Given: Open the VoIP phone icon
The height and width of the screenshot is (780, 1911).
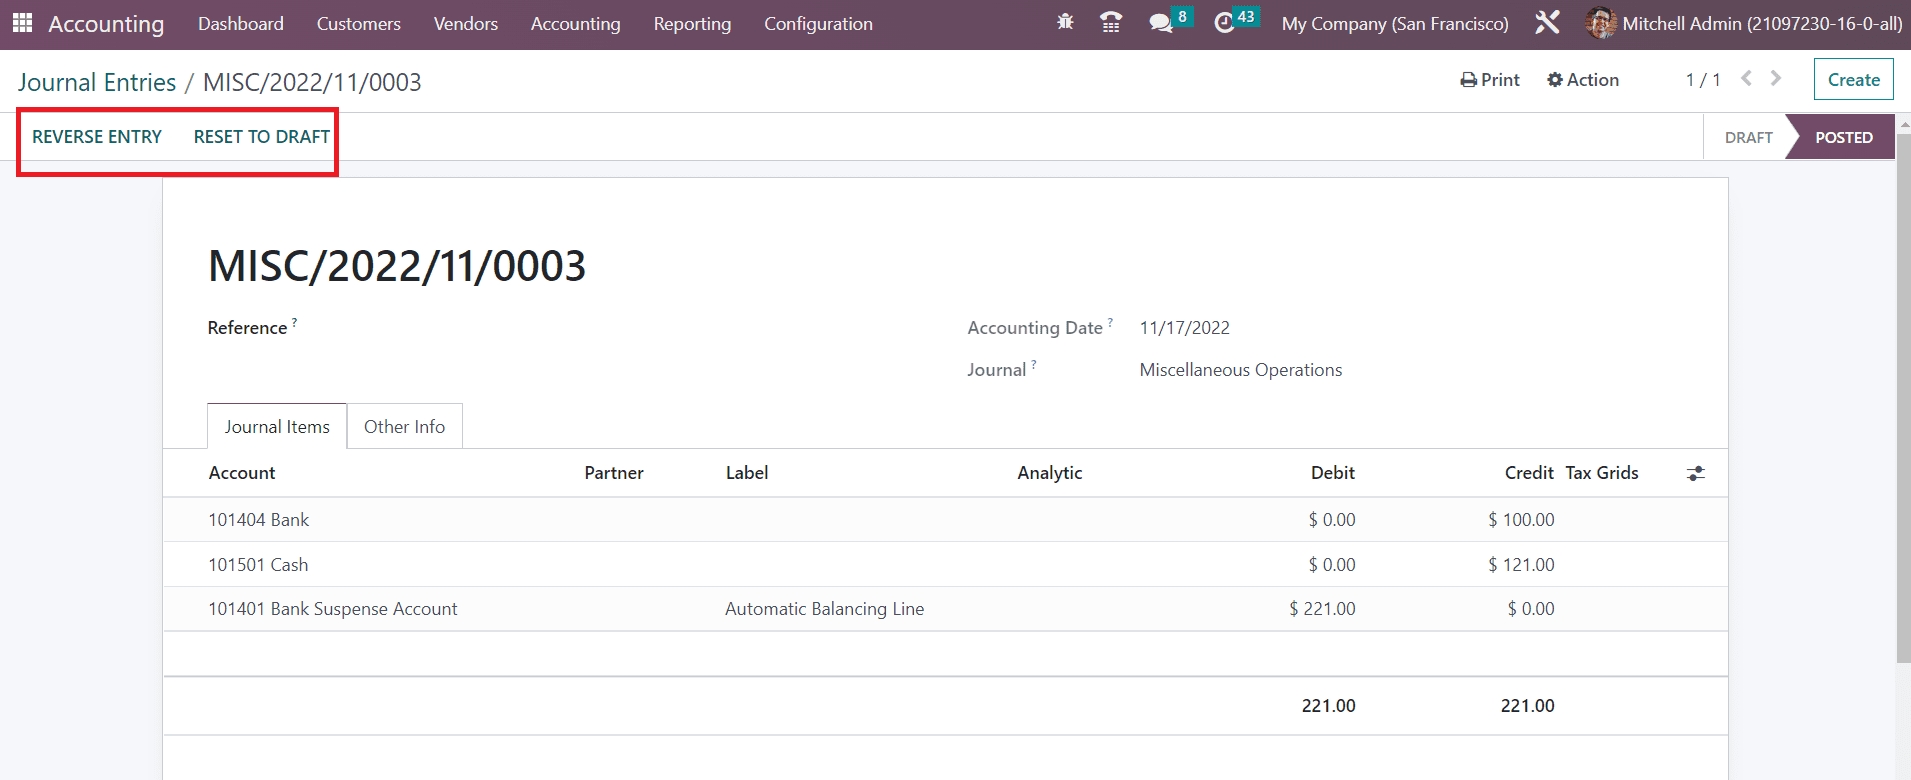Looking at the screenshot, I should pyautogui.click(x=1110, y=22).
